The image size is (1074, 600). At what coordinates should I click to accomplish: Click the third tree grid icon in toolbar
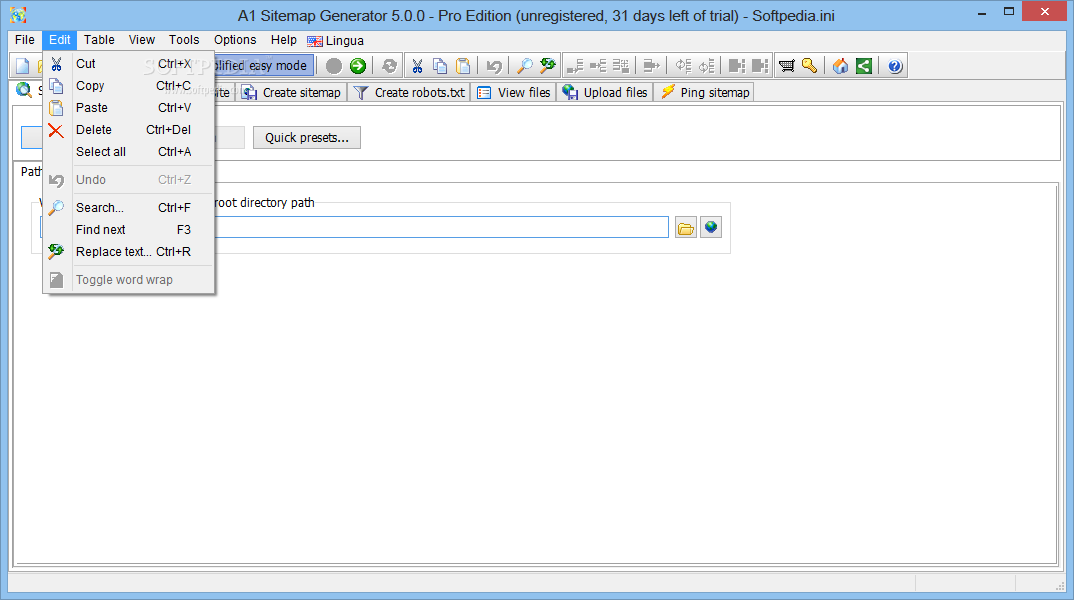pos(621,66)
